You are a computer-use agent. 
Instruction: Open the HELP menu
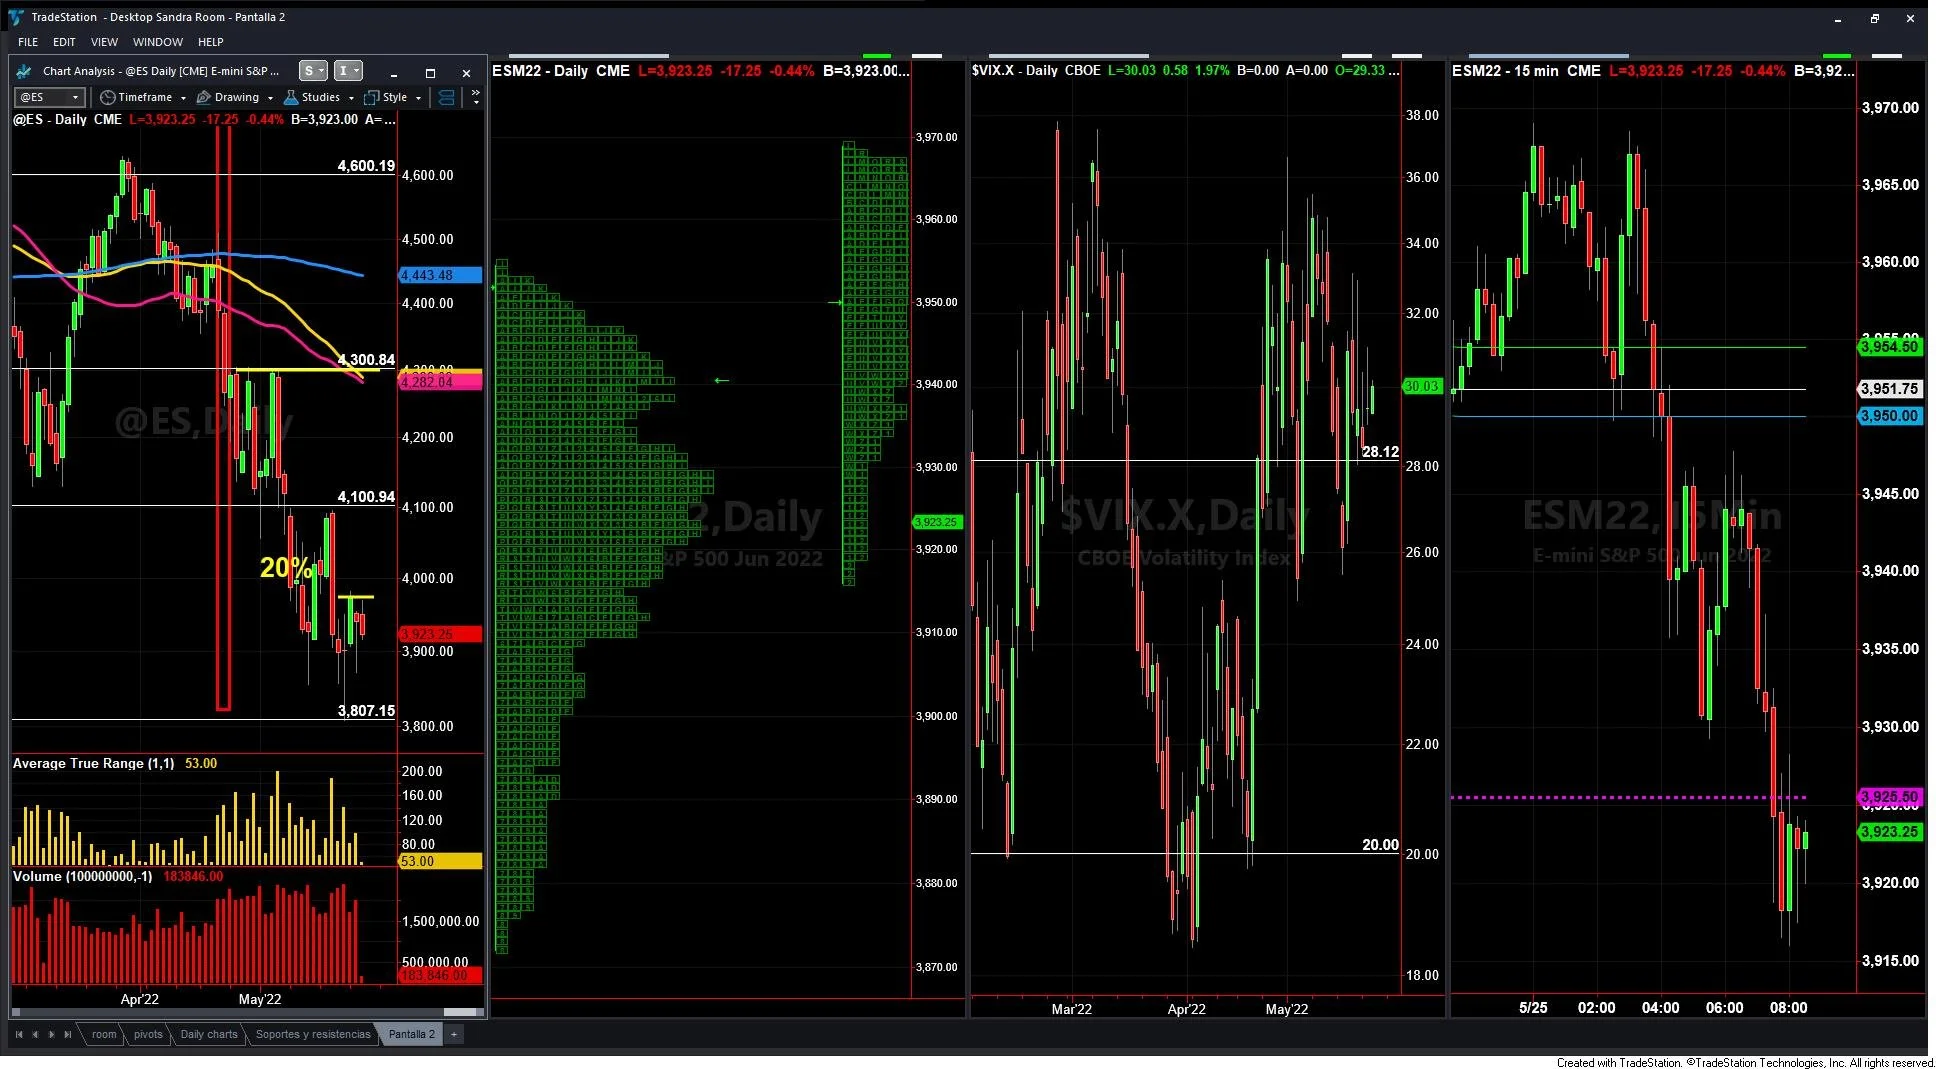(210, 42)
